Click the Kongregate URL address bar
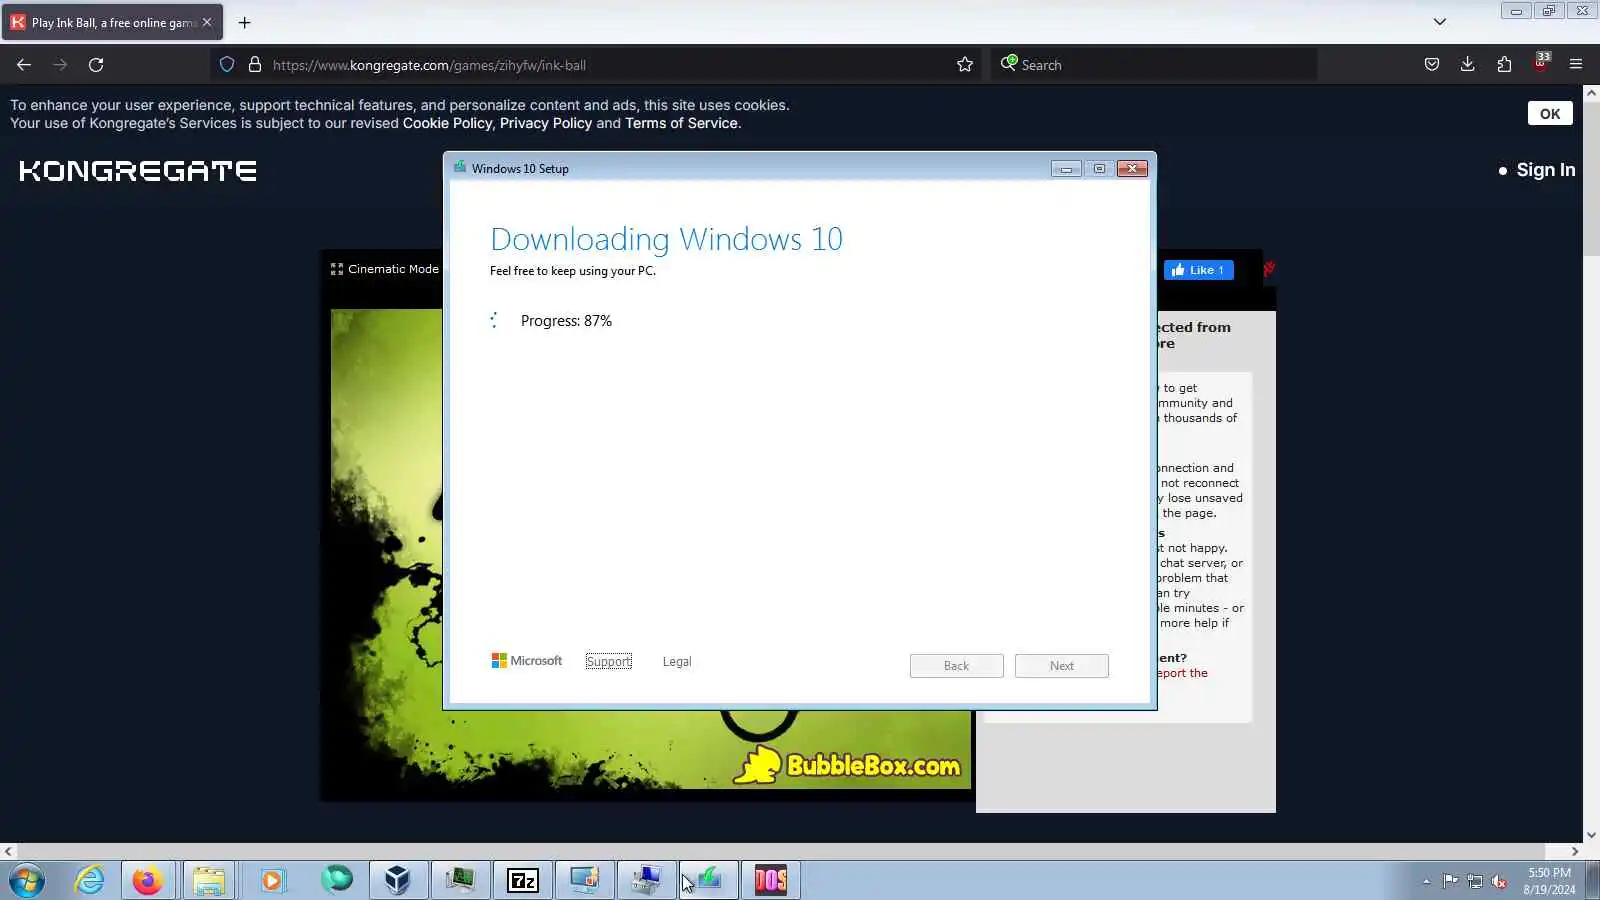The image size is (1600, 900). point(596,65)
